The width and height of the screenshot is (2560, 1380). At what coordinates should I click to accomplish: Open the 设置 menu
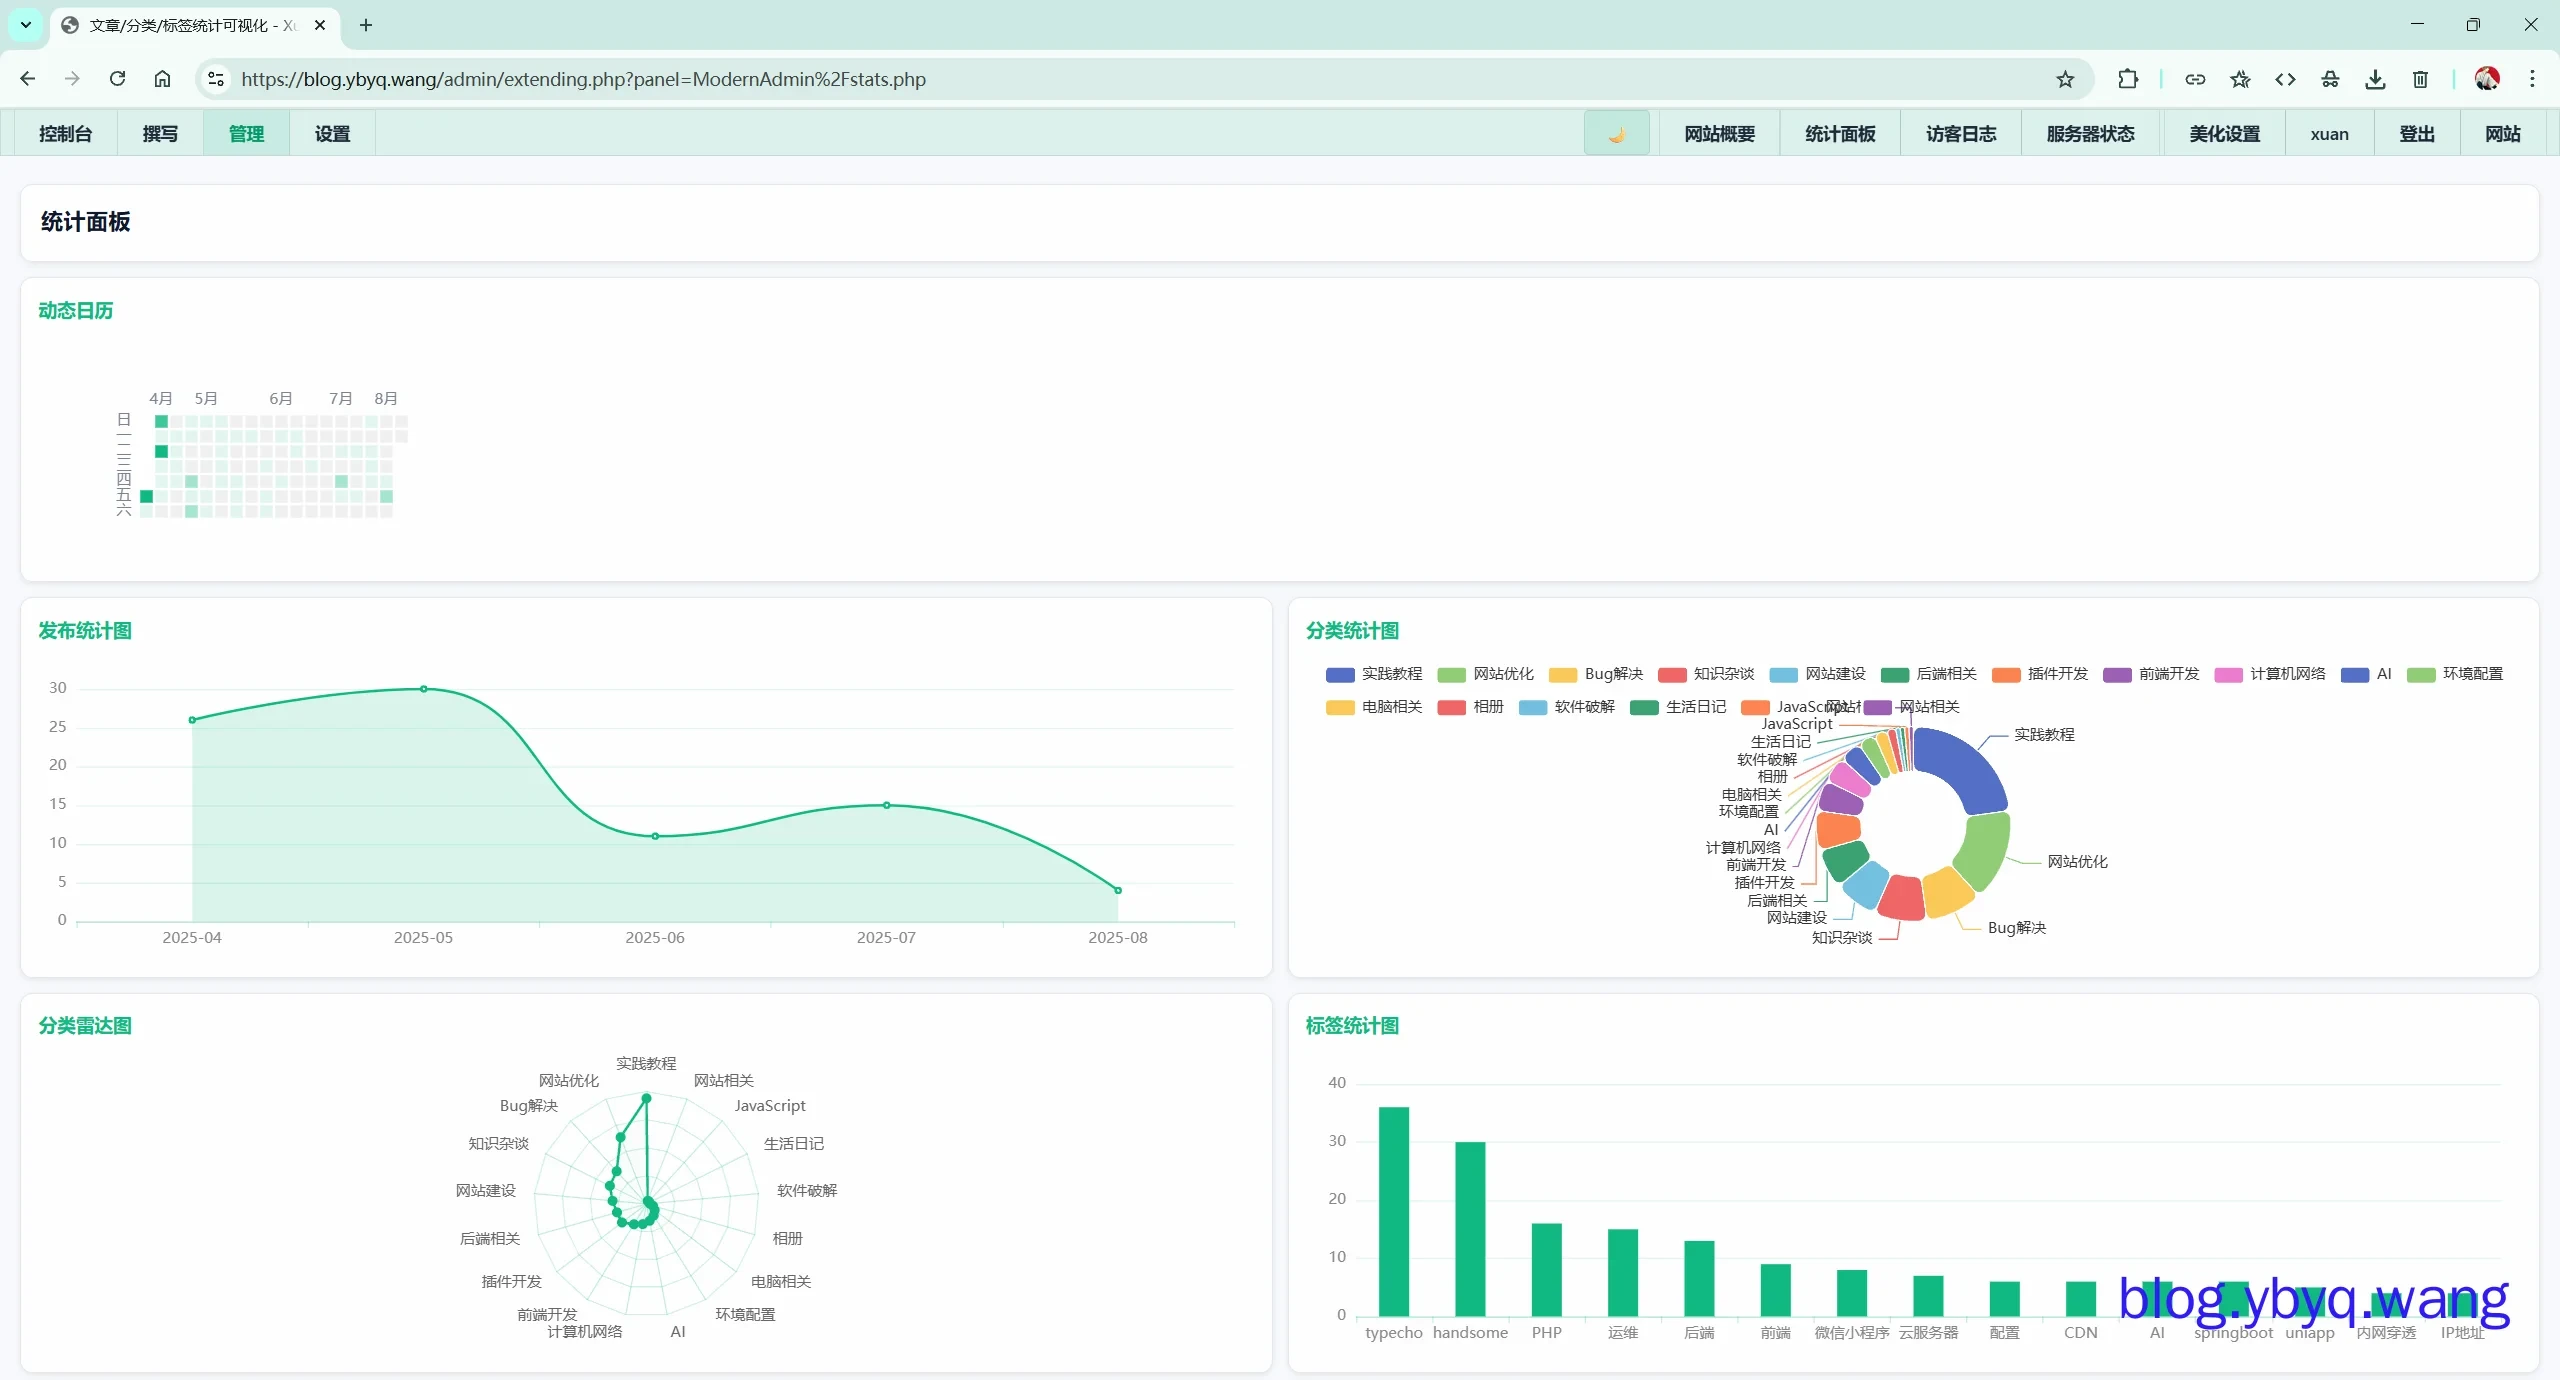[332, 134]
